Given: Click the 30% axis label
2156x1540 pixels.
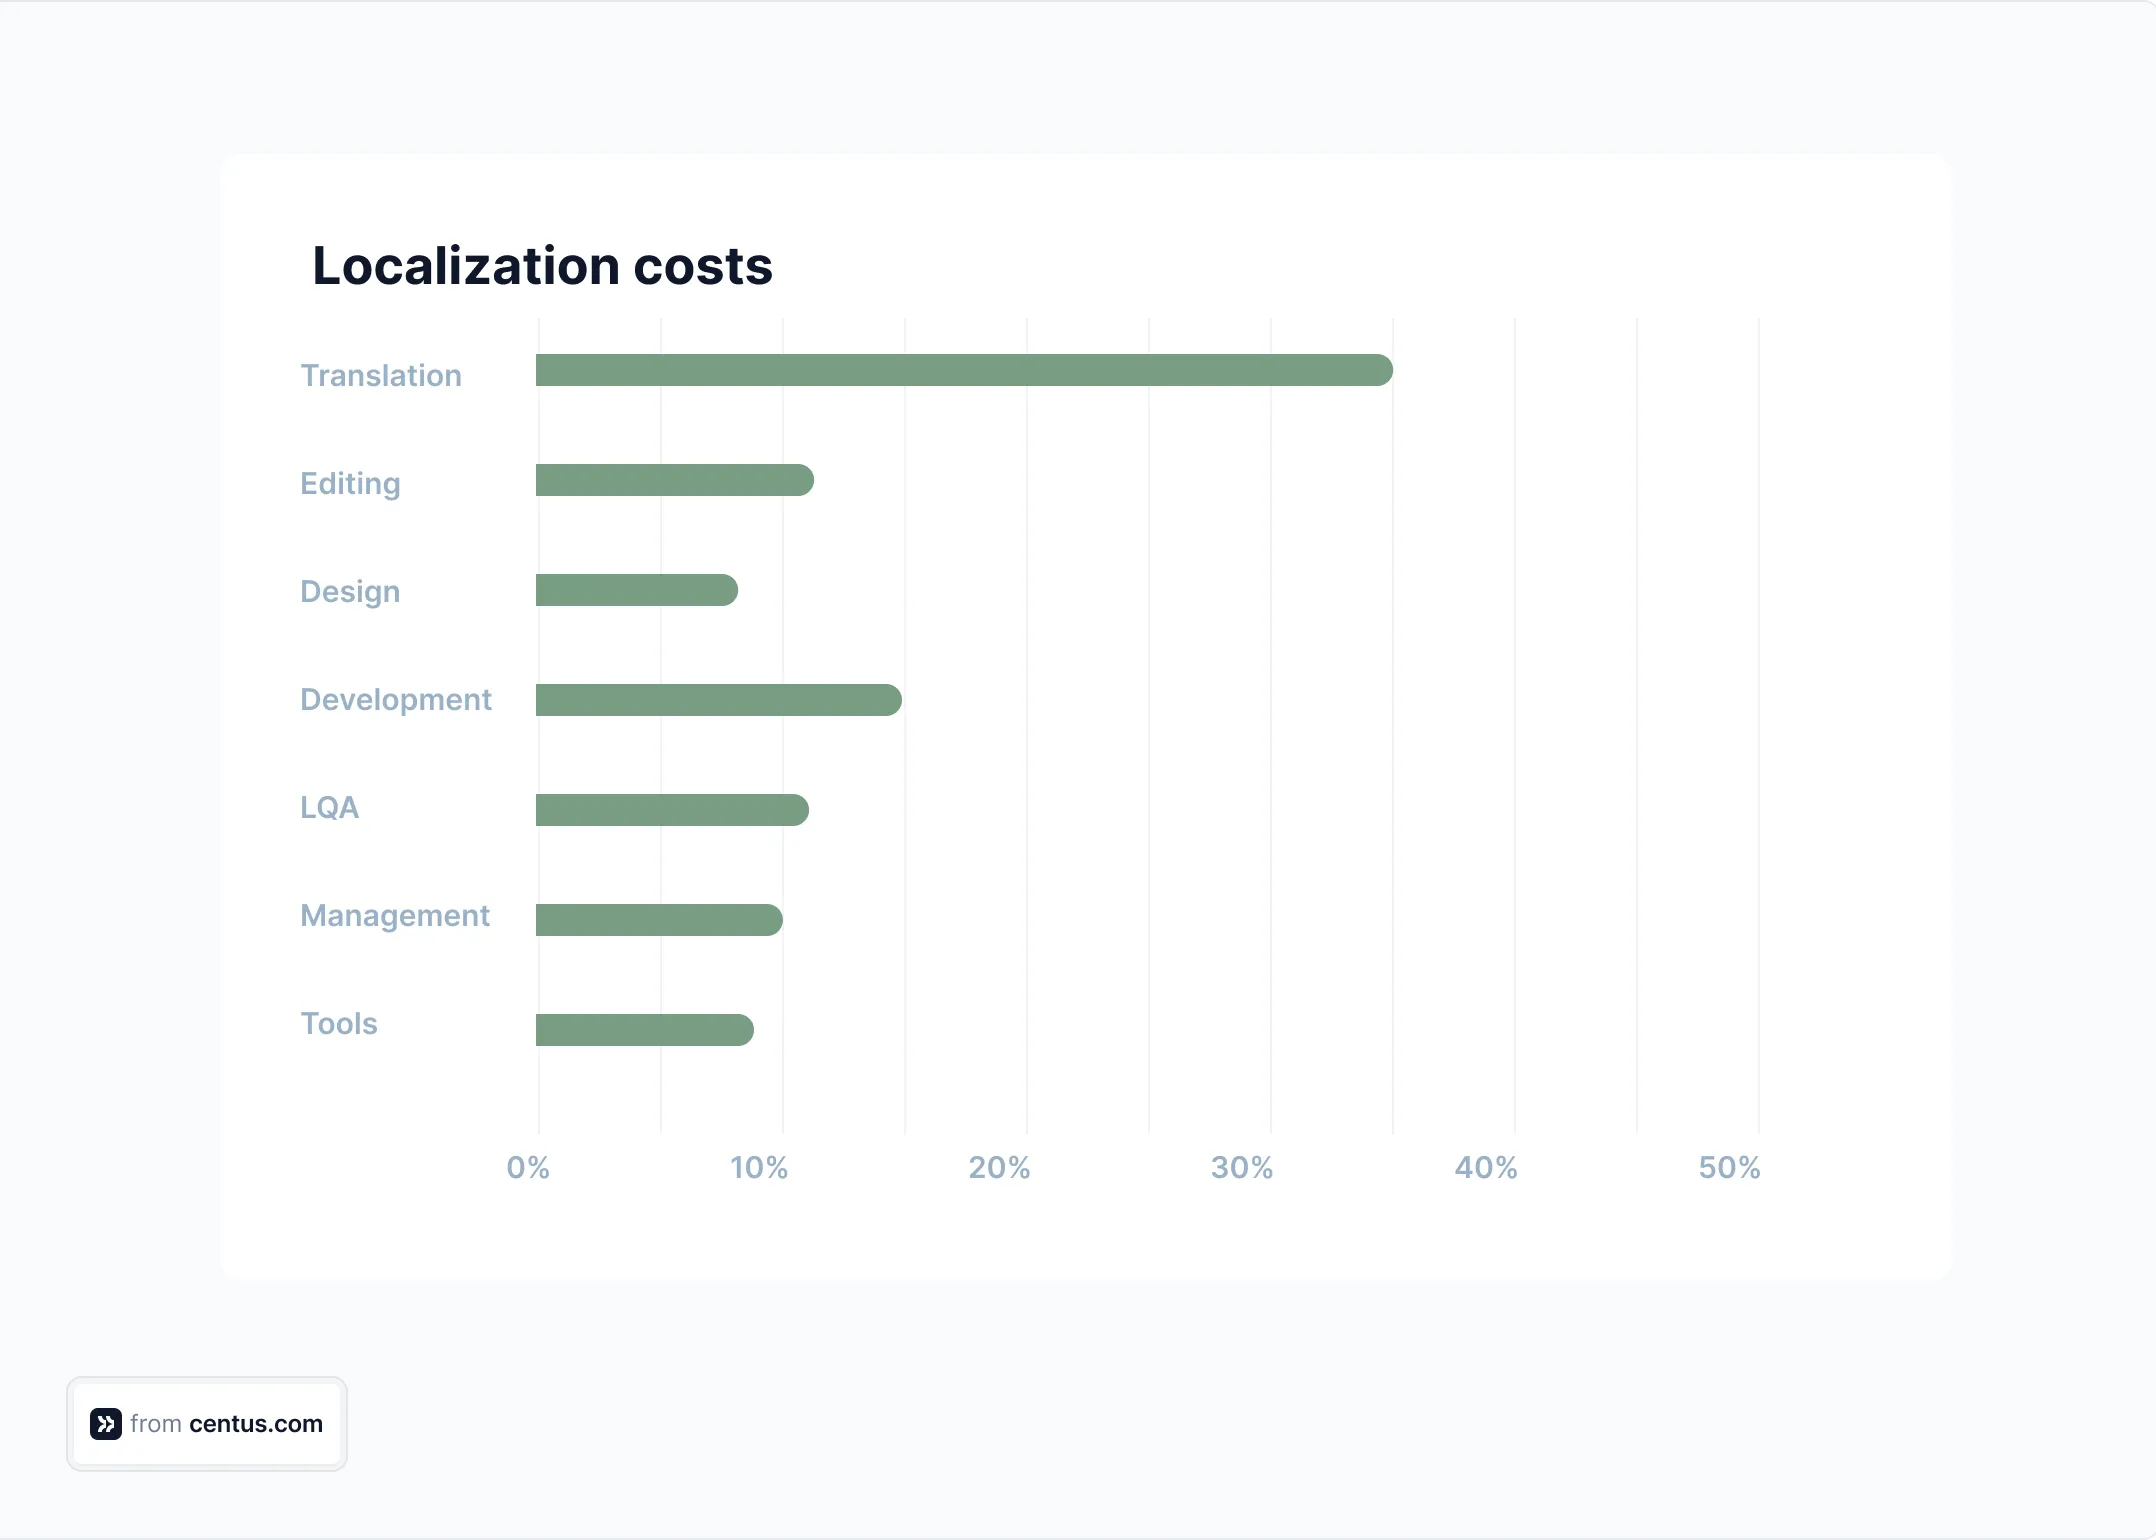Looking at the screenshot, I should (x=1243, y=1167).
